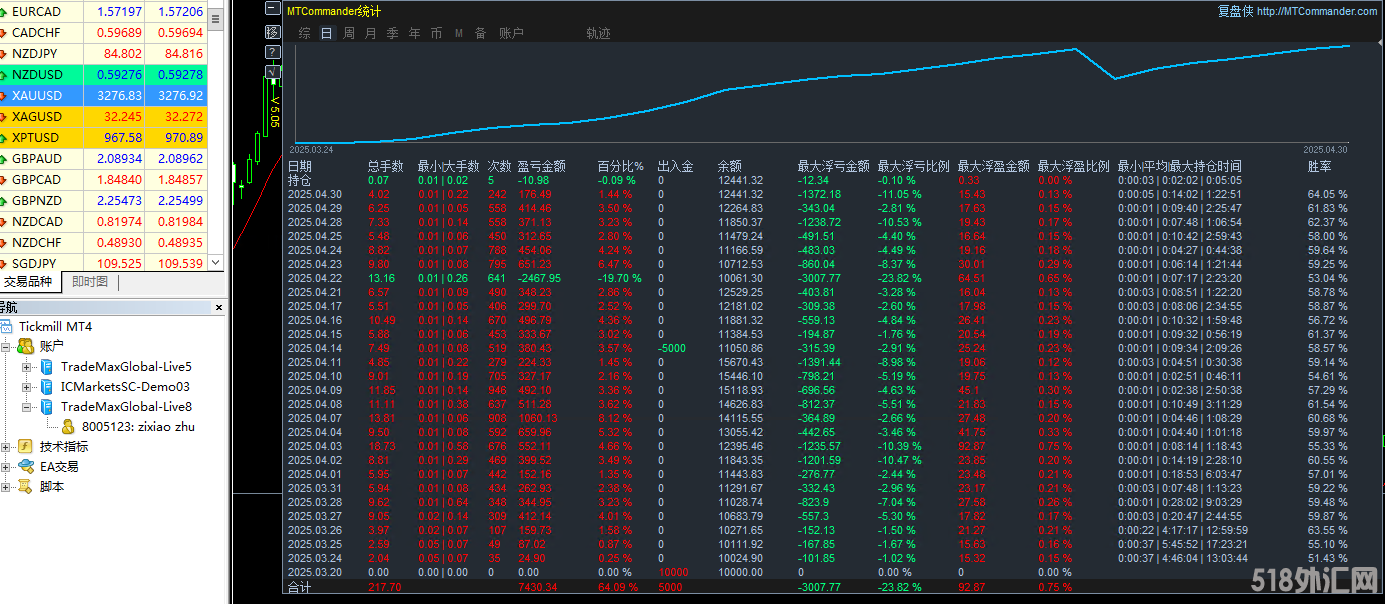This screenshot has width=1385, height=604.
Task: Click the -5000 withdrawal value
Action: pyautogui.click(x=671, y=348)
